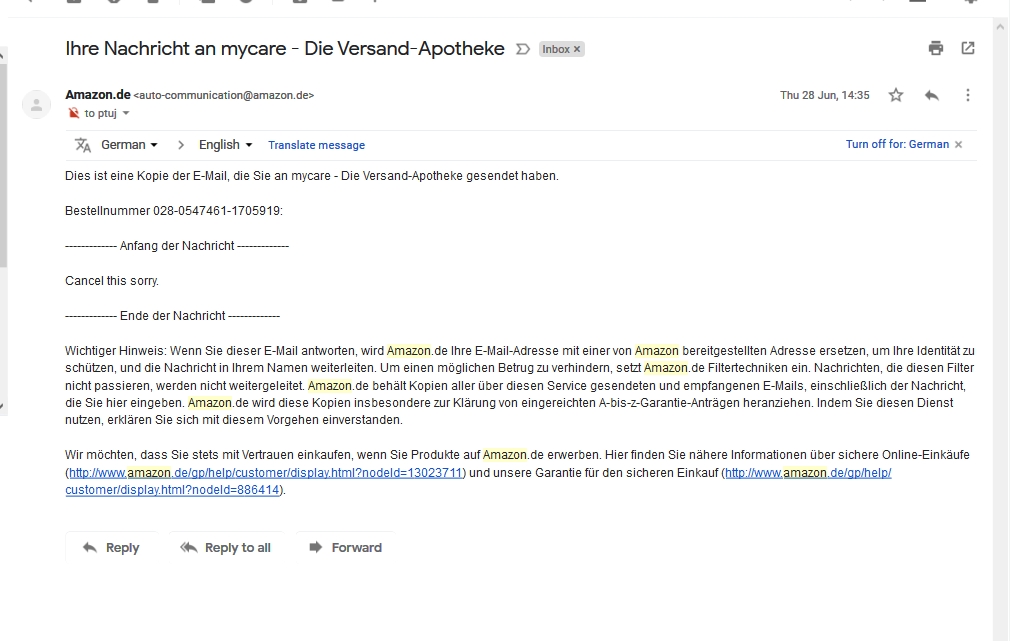Image resolution: width=1015 pixels, height=641 pixels.
Task: Click the sender's avatar picture
Action: coord(36,104)
